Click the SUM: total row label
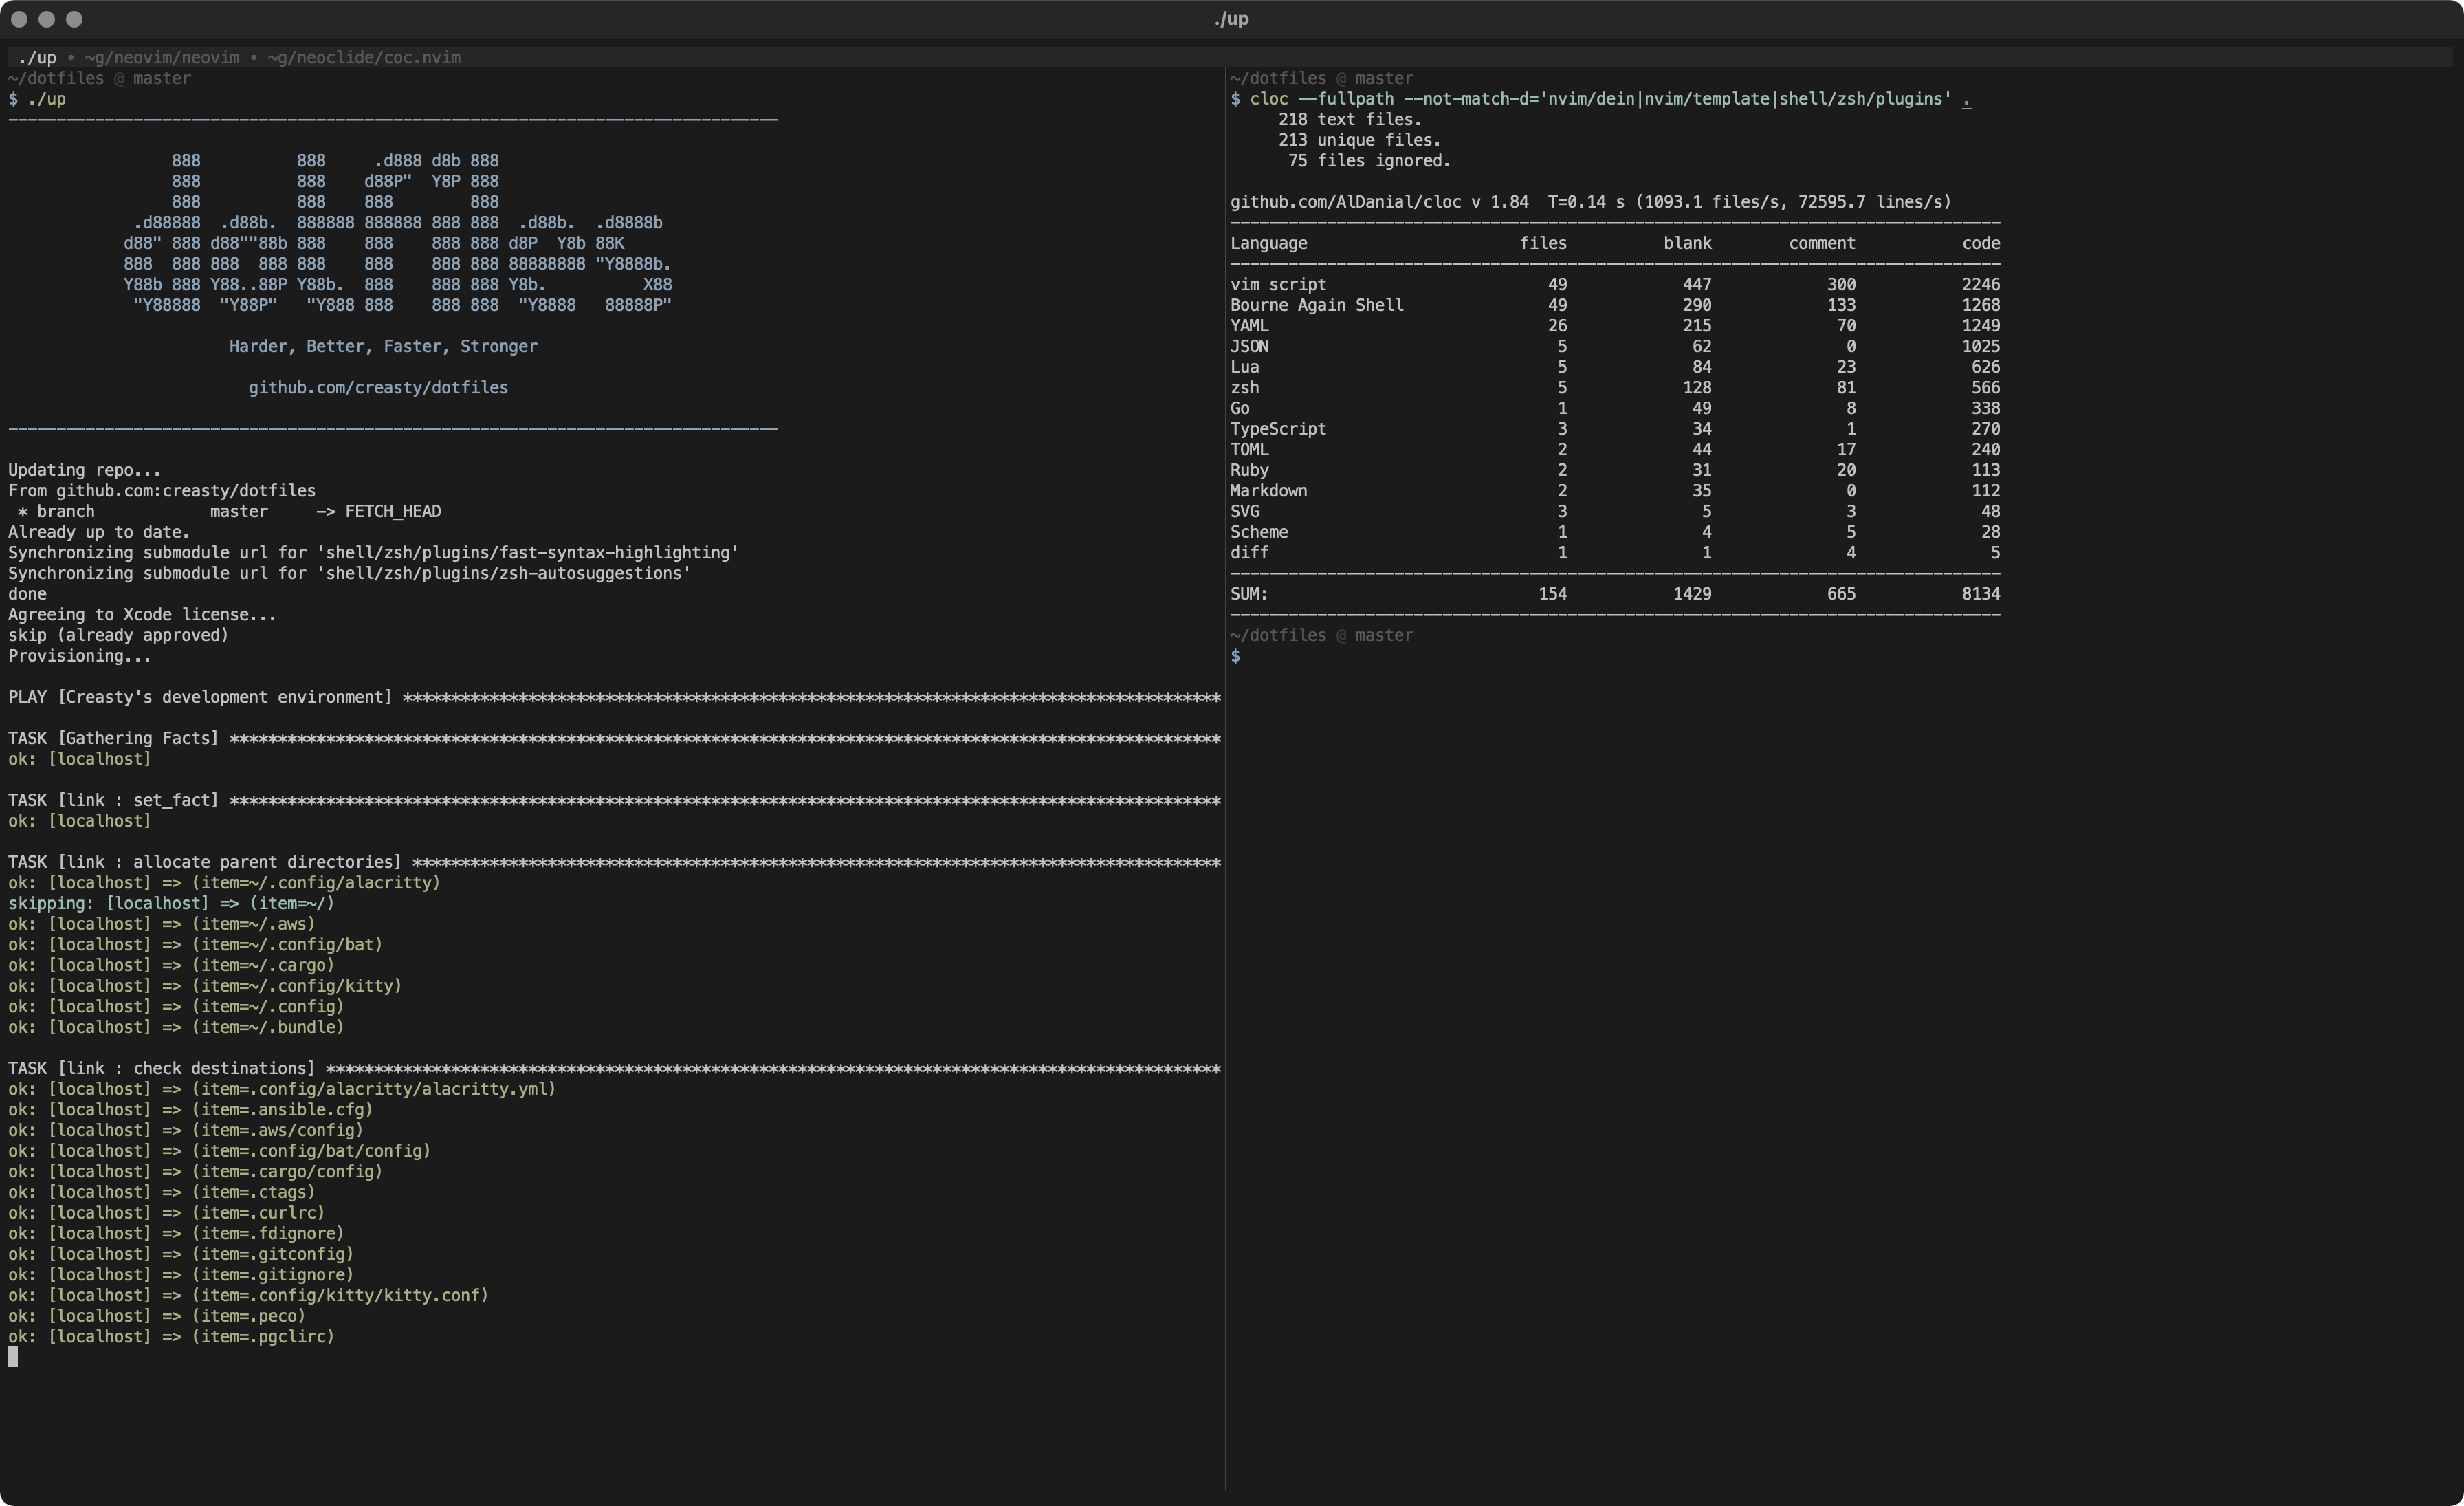 coord(1248,594)
